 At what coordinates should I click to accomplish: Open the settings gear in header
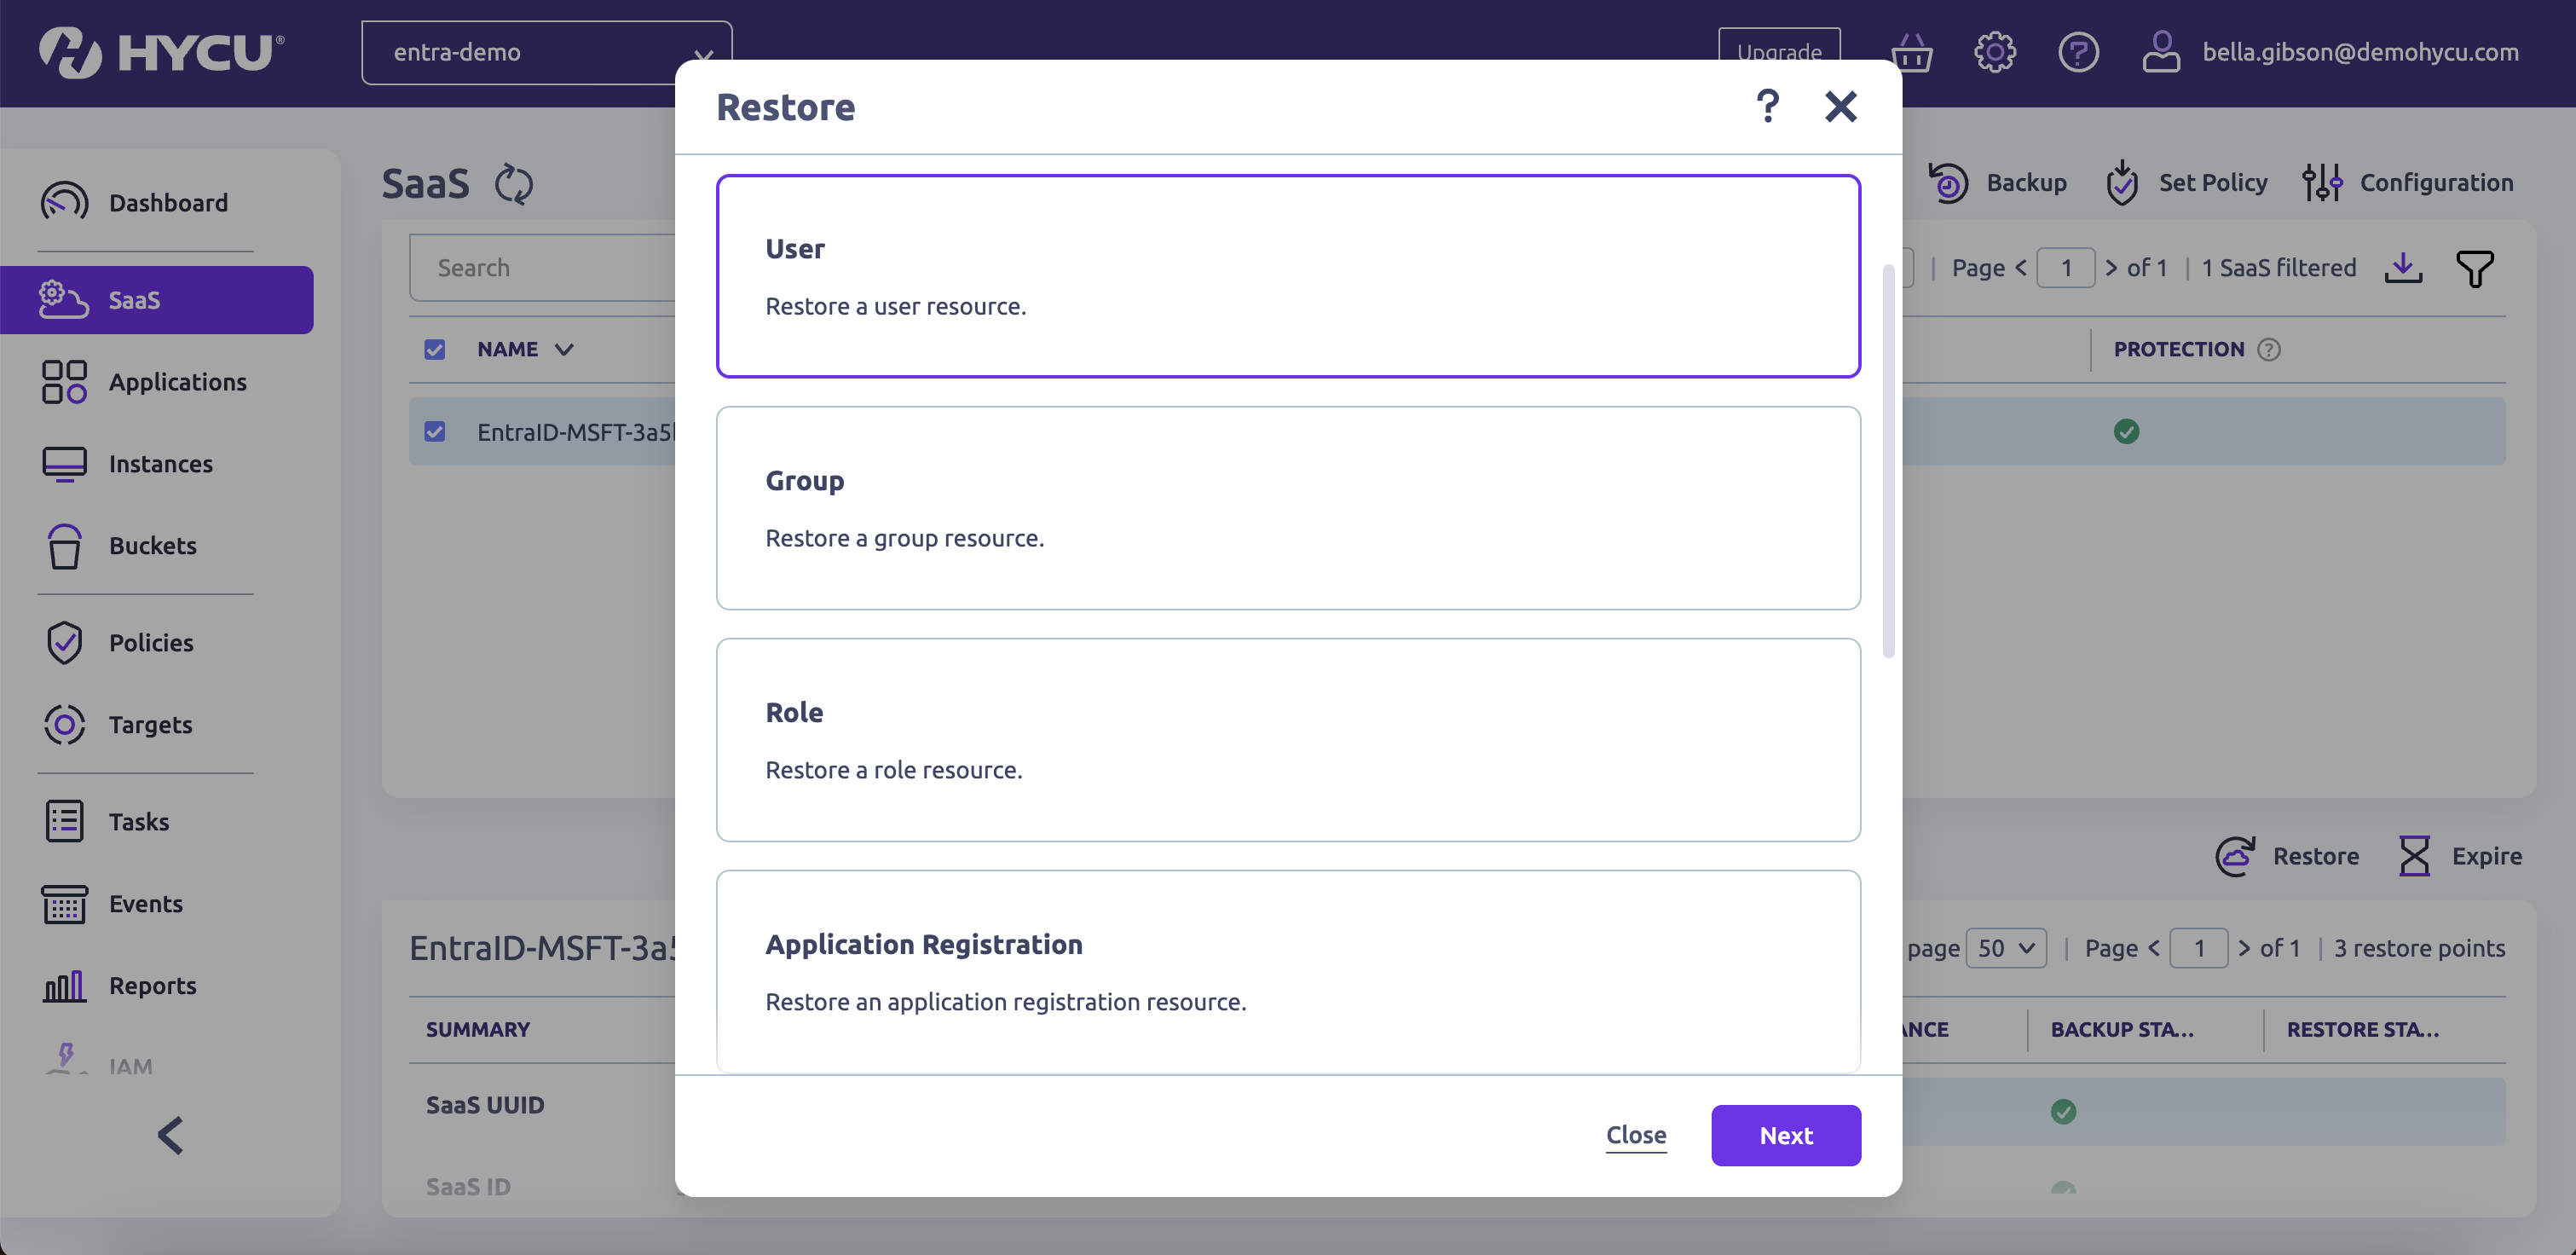(x=1994, y=52)
